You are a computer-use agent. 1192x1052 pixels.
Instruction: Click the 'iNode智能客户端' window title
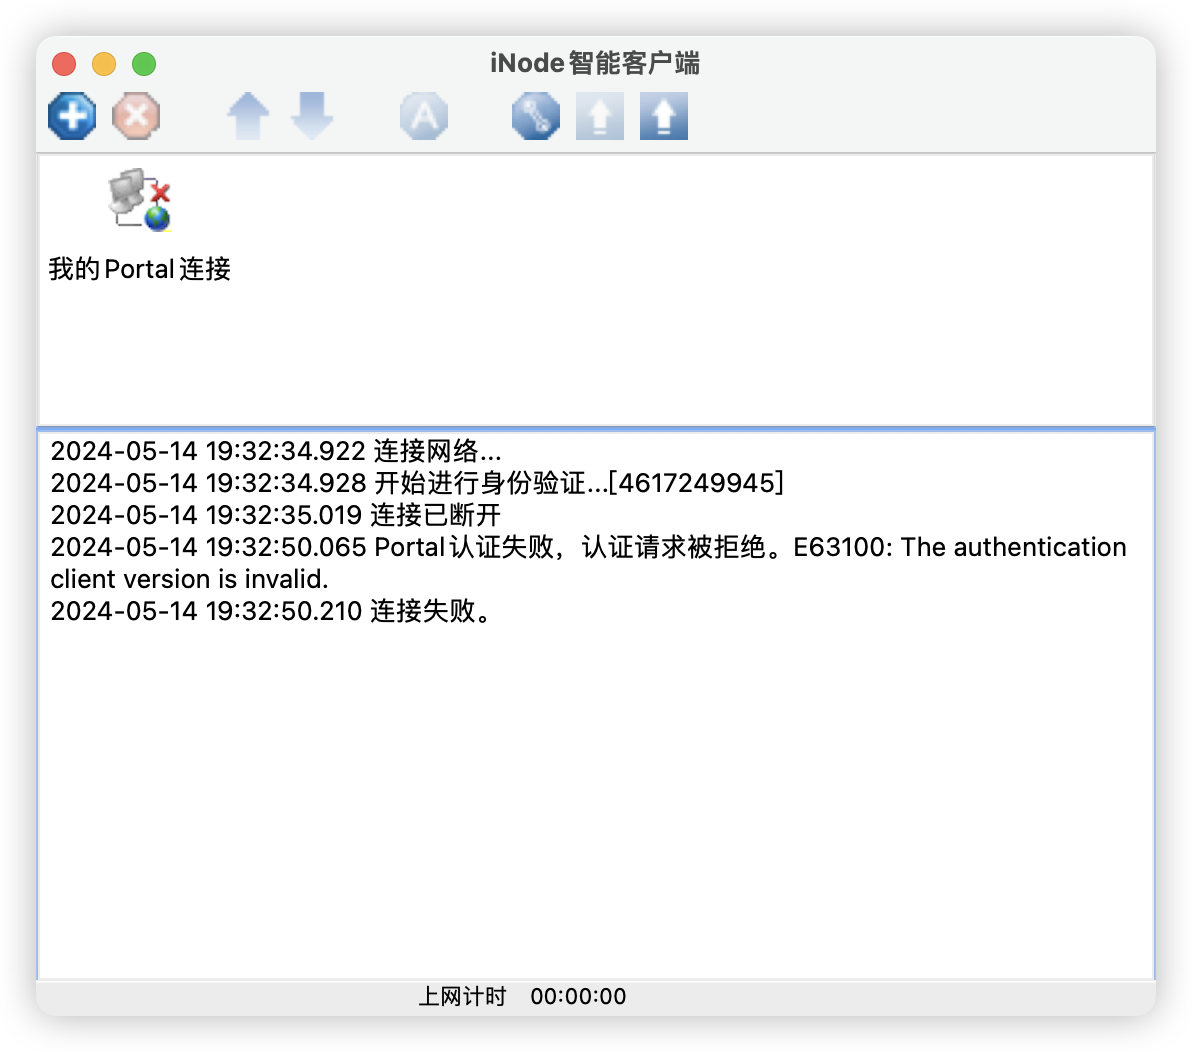click(x=595, y=63)
